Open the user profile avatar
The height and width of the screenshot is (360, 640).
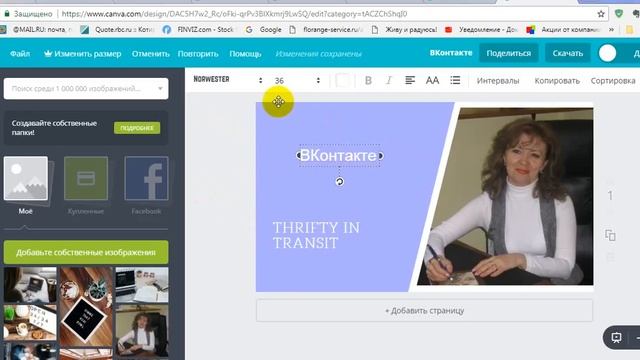pos(607,53)
